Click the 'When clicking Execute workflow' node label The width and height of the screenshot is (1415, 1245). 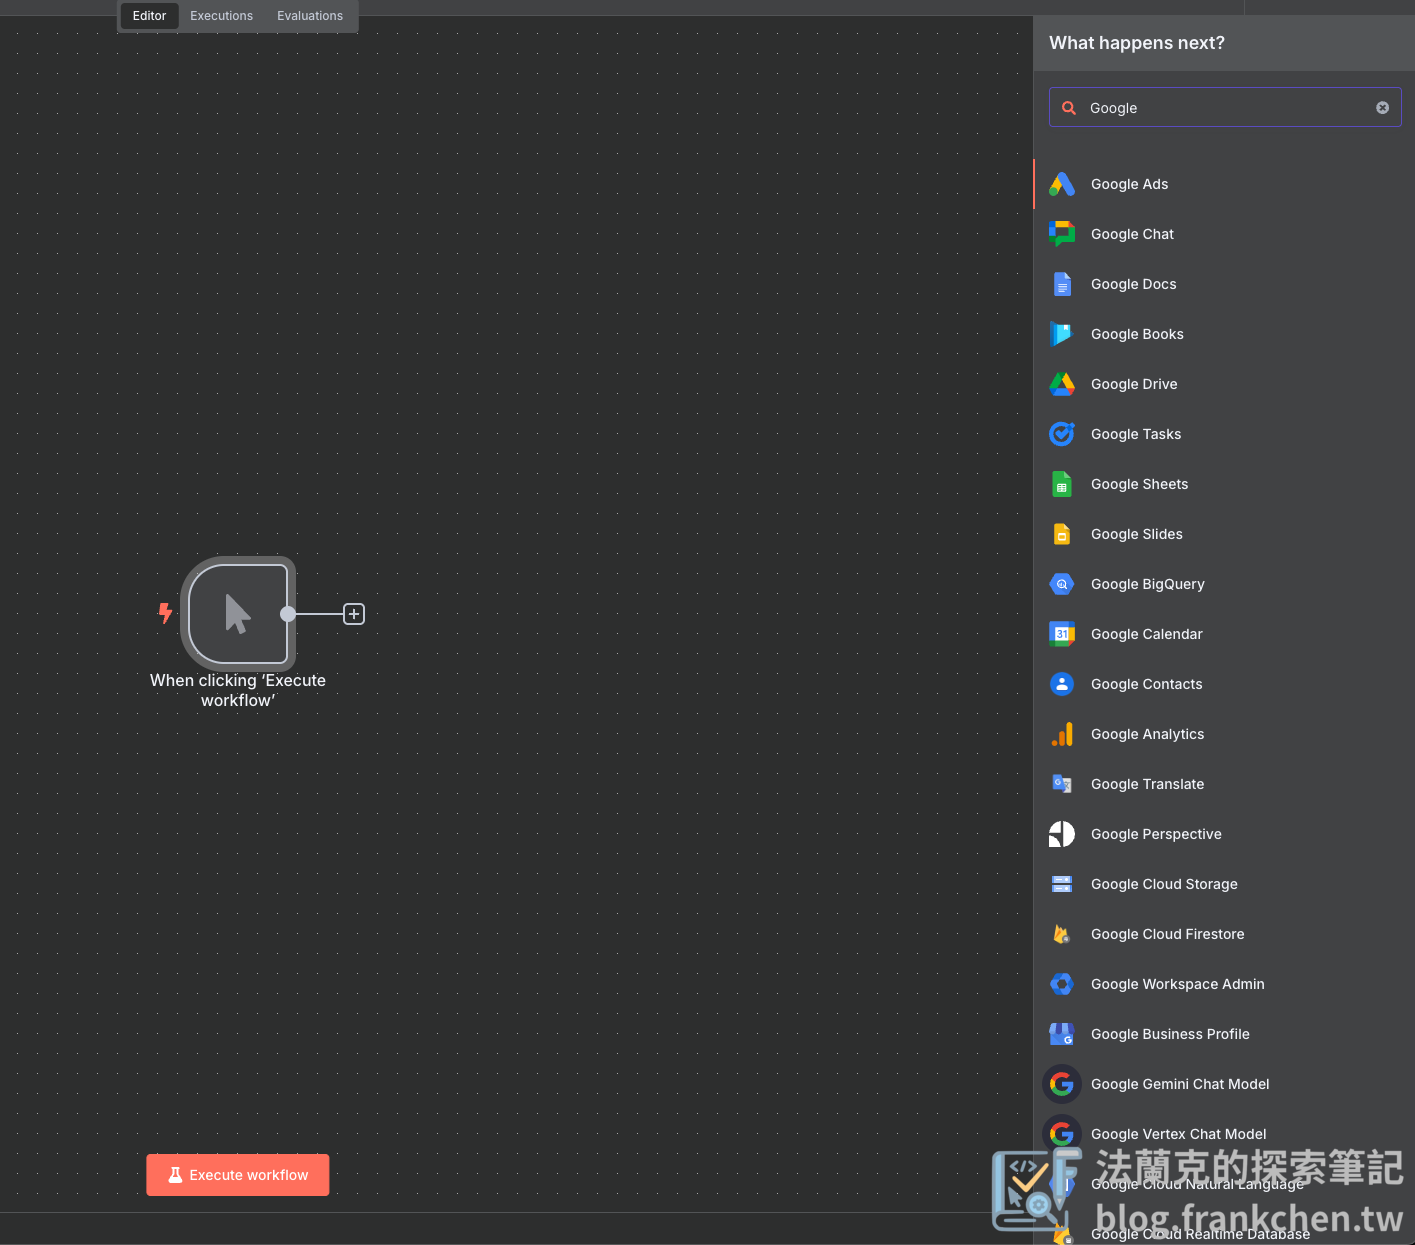[x=238, y=690]
